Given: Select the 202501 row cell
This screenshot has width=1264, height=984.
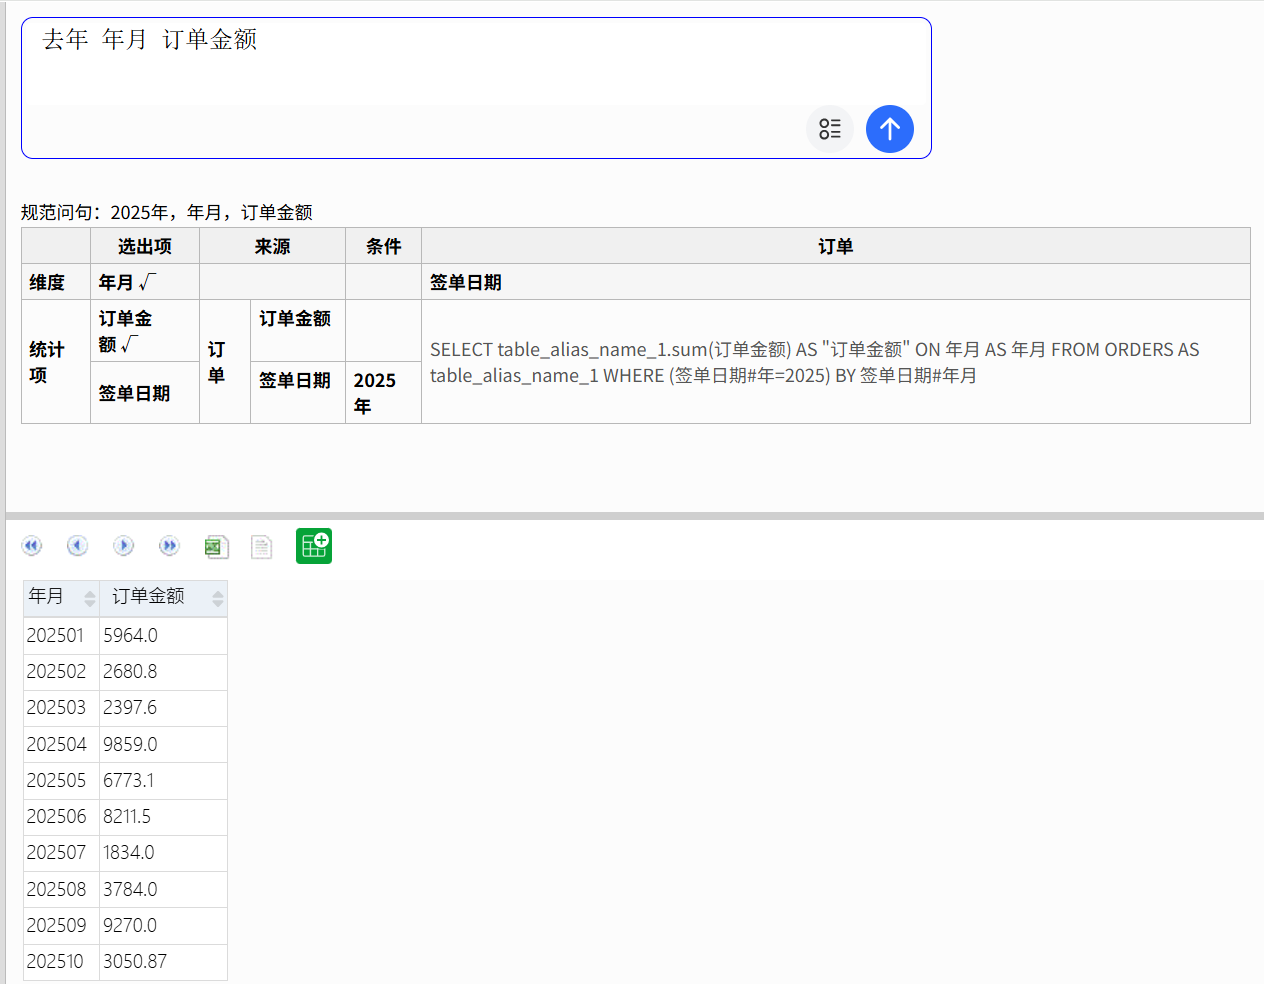Looking at the screenshot, I should tap(61, 636).
